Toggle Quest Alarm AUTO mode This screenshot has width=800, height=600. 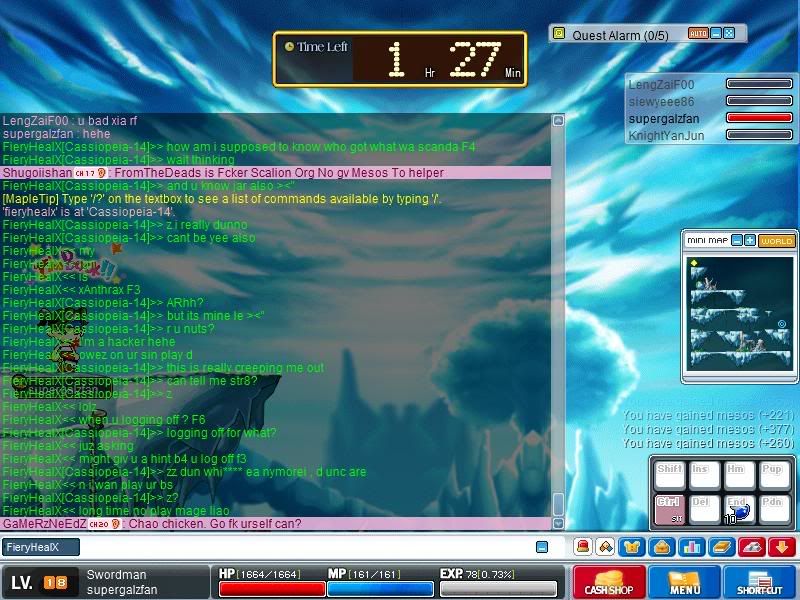point(698,34)
